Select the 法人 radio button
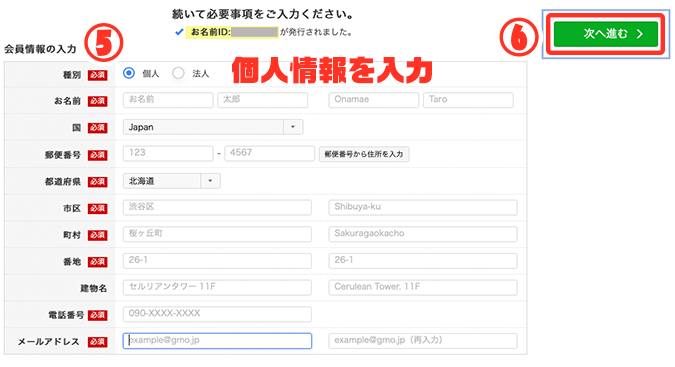This screenshot has height=367, width=675. [178, 73]
